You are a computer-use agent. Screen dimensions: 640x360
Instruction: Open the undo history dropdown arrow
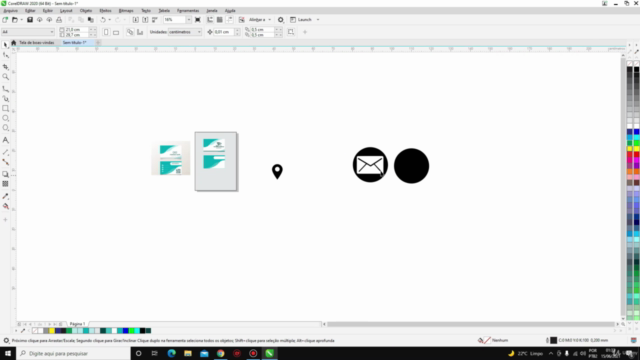[x=109, y=20]
